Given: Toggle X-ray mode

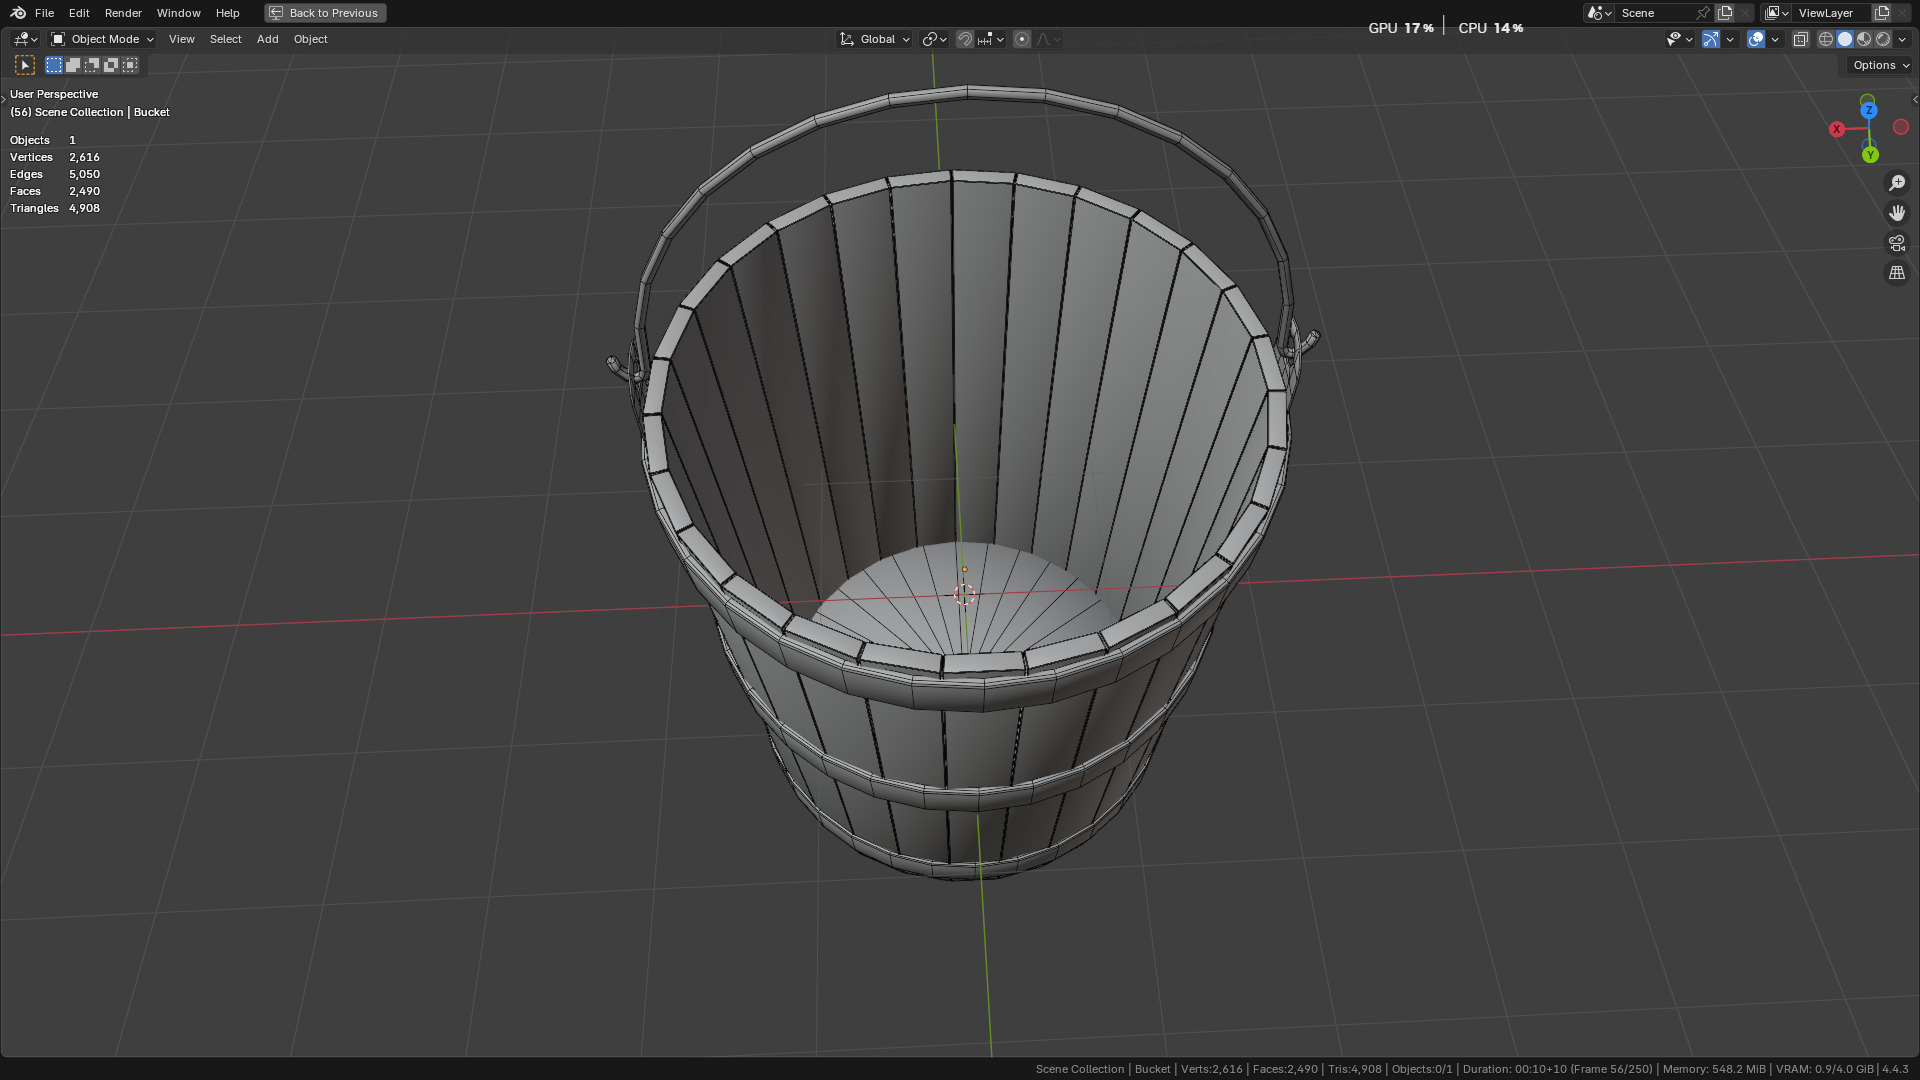Looking at the screenshot, I should pyautogui.click(x=1801, y=39).
